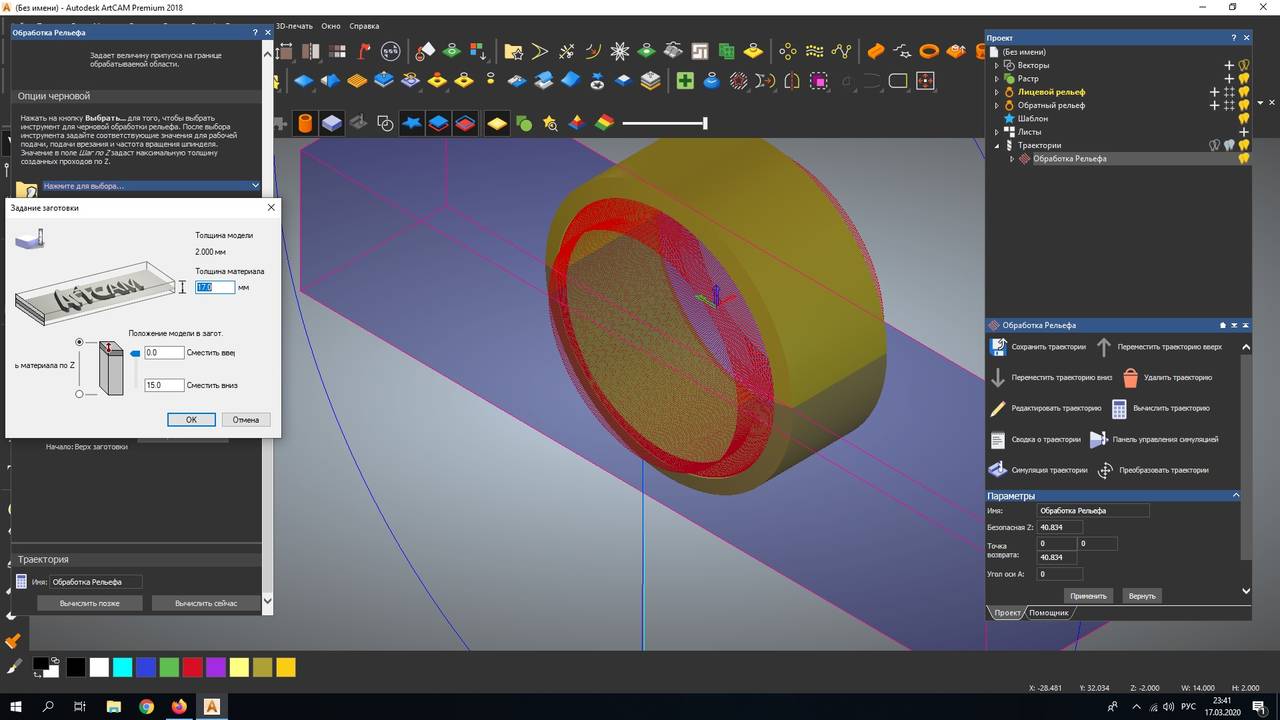Image resolution: width=1280 pixels, height=720 pixels.
Task: Expand the Растр tree node
Action: [x=996, y=78]
